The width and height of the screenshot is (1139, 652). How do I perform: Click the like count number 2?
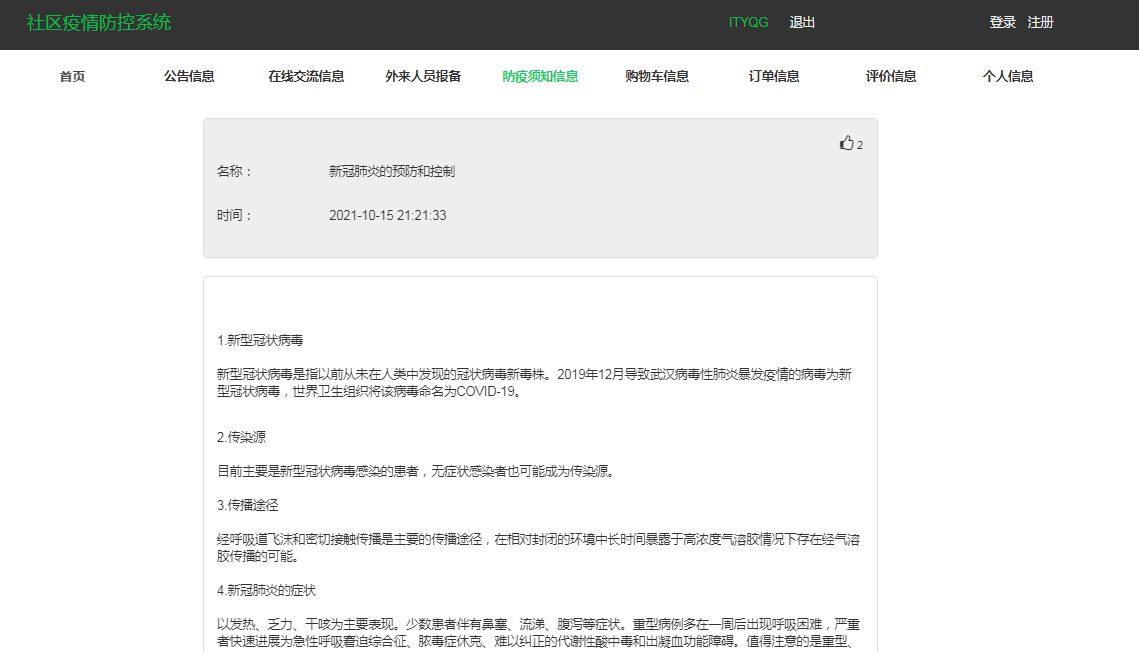[860, 145]
